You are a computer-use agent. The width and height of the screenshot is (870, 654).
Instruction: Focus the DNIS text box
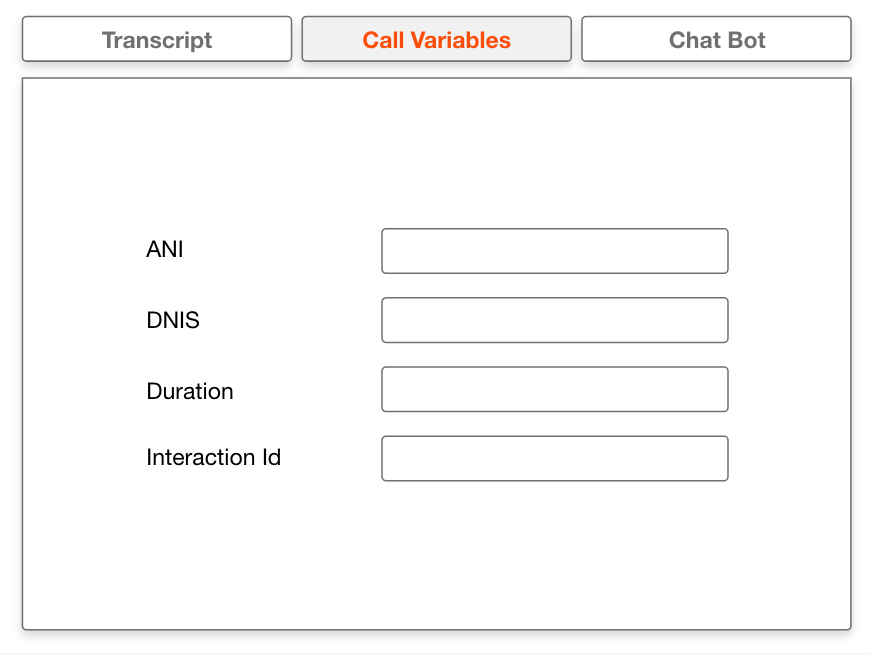point(554,320)
